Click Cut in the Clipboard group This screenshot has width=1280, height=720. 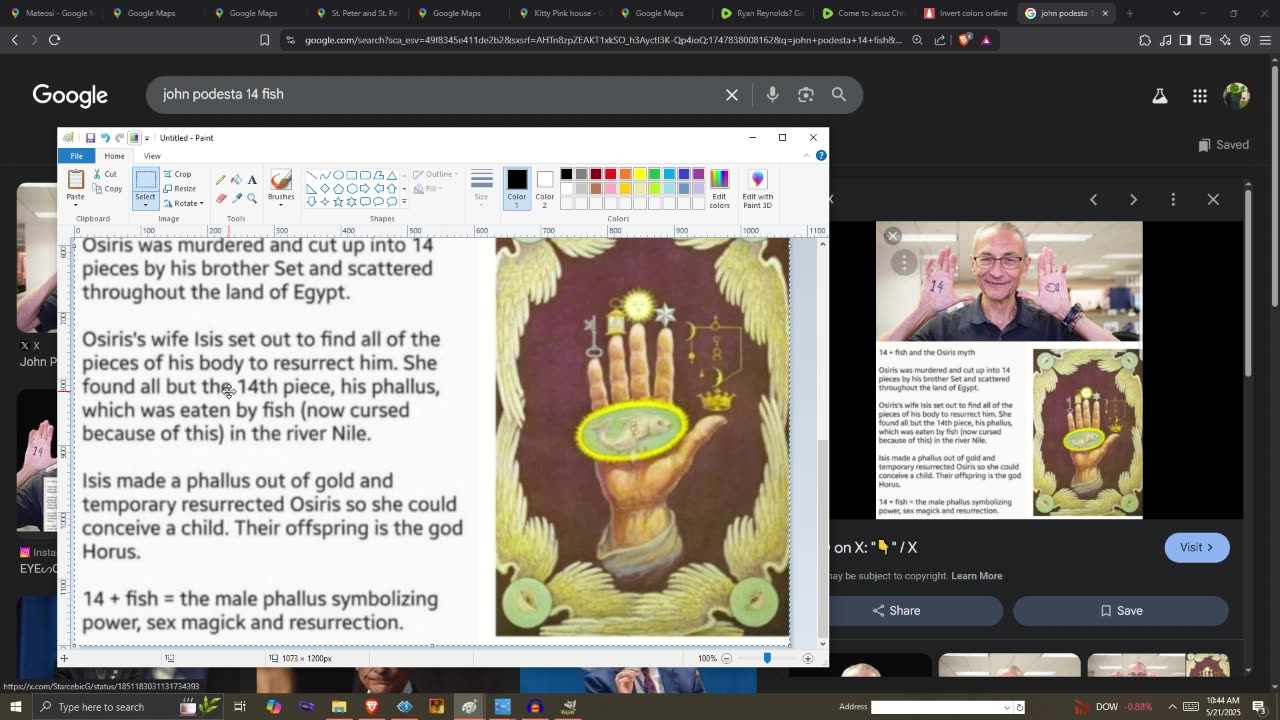coord(105,174)
